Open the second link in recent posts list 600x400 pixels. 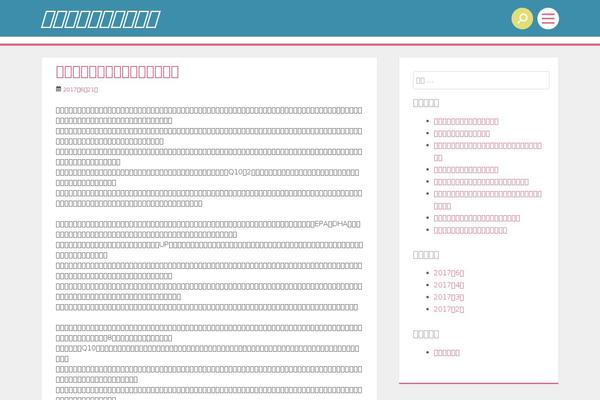(461, 134)
